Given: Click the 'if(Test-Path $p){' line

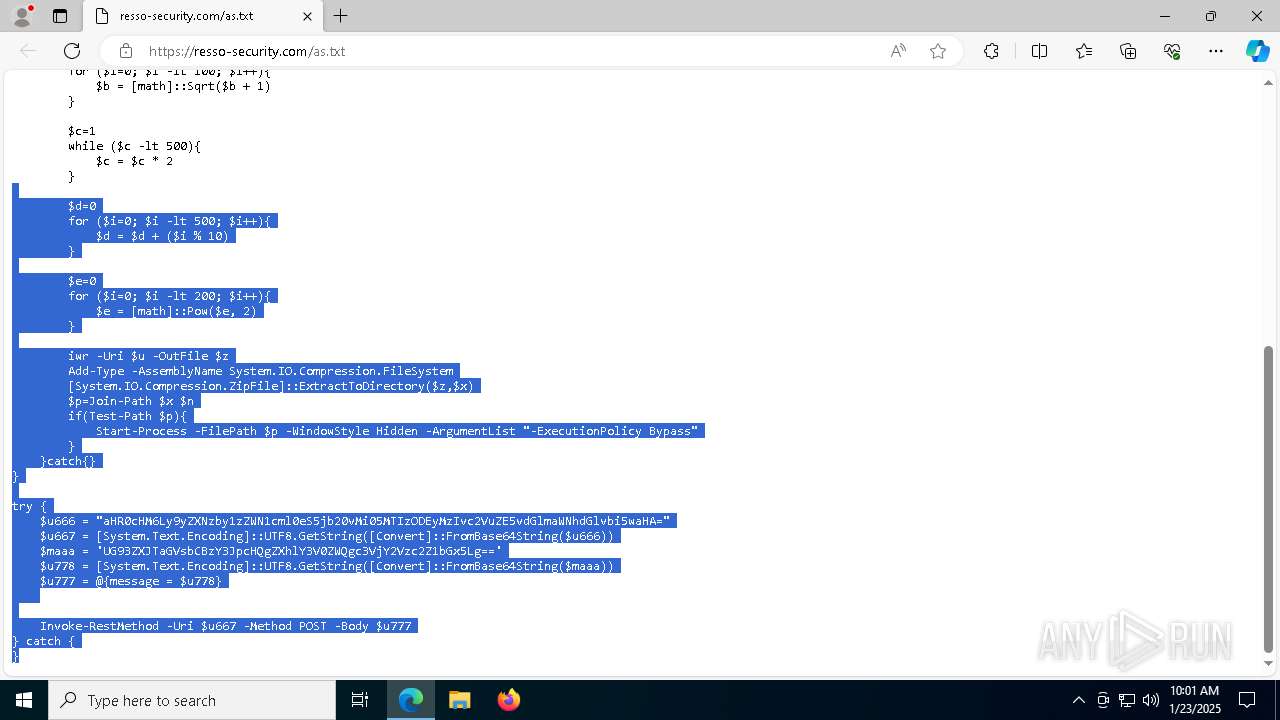Looking at the screenshot, I should 127,416.
